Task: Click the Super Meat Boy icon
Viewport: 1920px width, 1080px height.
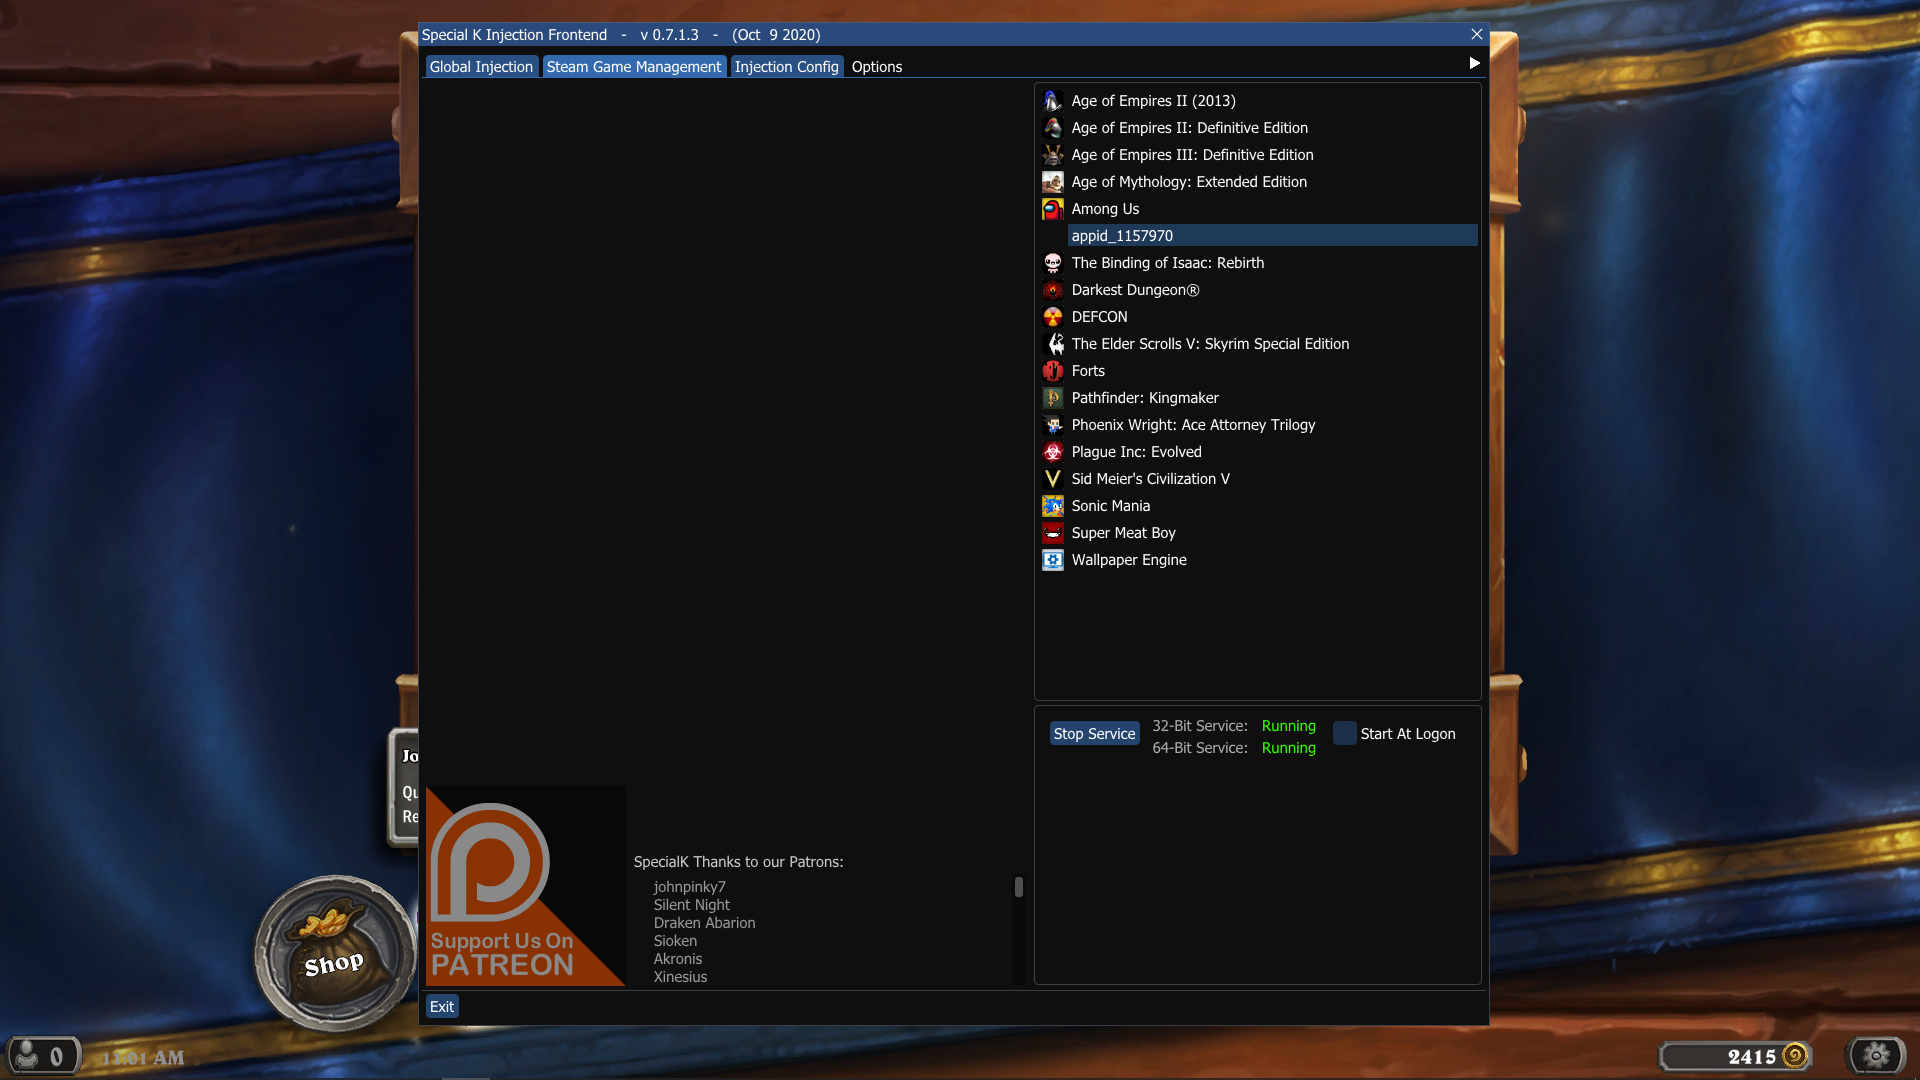Action: pyautogui.click(x=1052, y=533)
